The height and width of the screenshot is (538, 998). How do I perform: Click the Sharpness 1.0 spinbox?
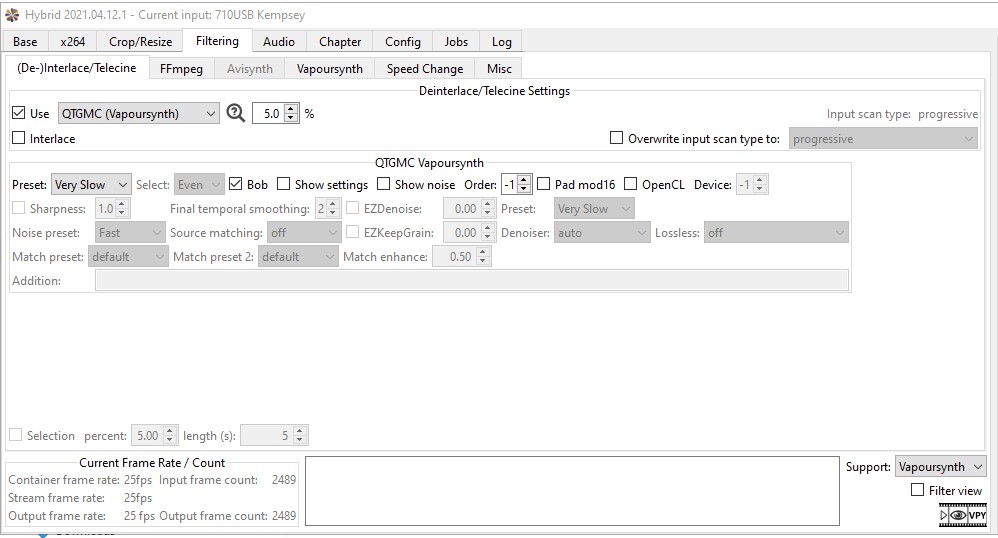tap(113, 209)
